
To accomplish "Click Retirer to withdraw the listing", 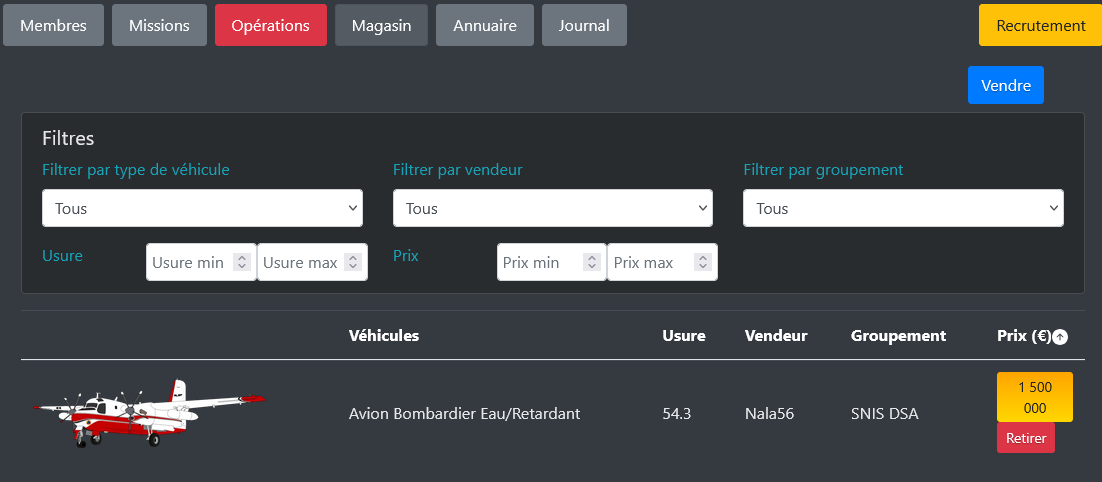I will (1025, 438).
